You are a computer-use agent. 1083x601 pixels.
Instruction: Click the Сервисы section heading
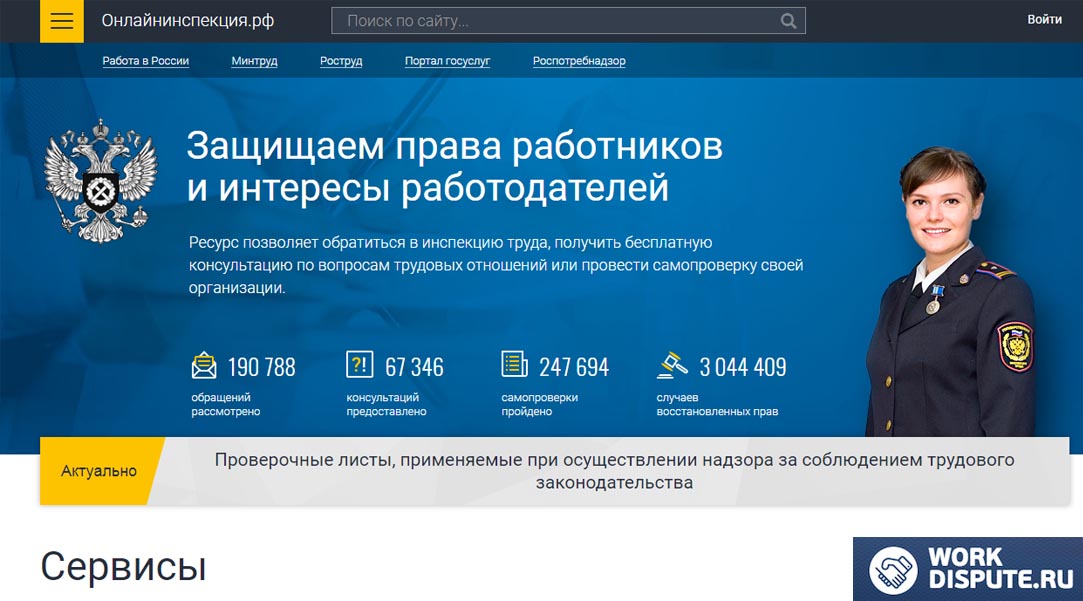coord(124,566)
